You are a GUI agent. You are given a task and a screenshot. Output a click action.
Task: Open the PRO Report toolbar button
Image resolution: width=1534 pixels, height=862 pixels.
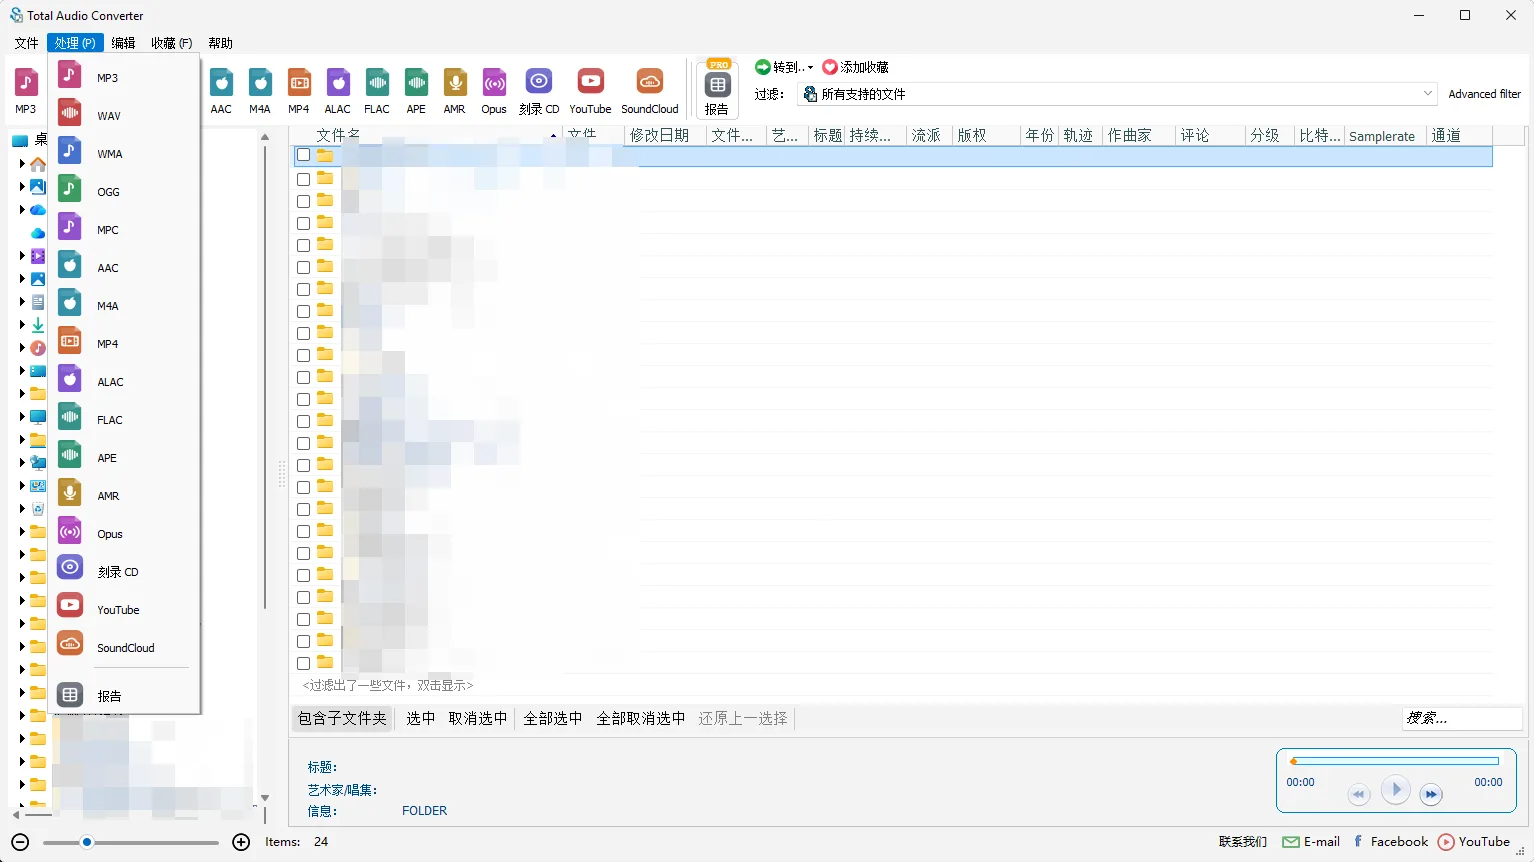[x=717, y=89]
